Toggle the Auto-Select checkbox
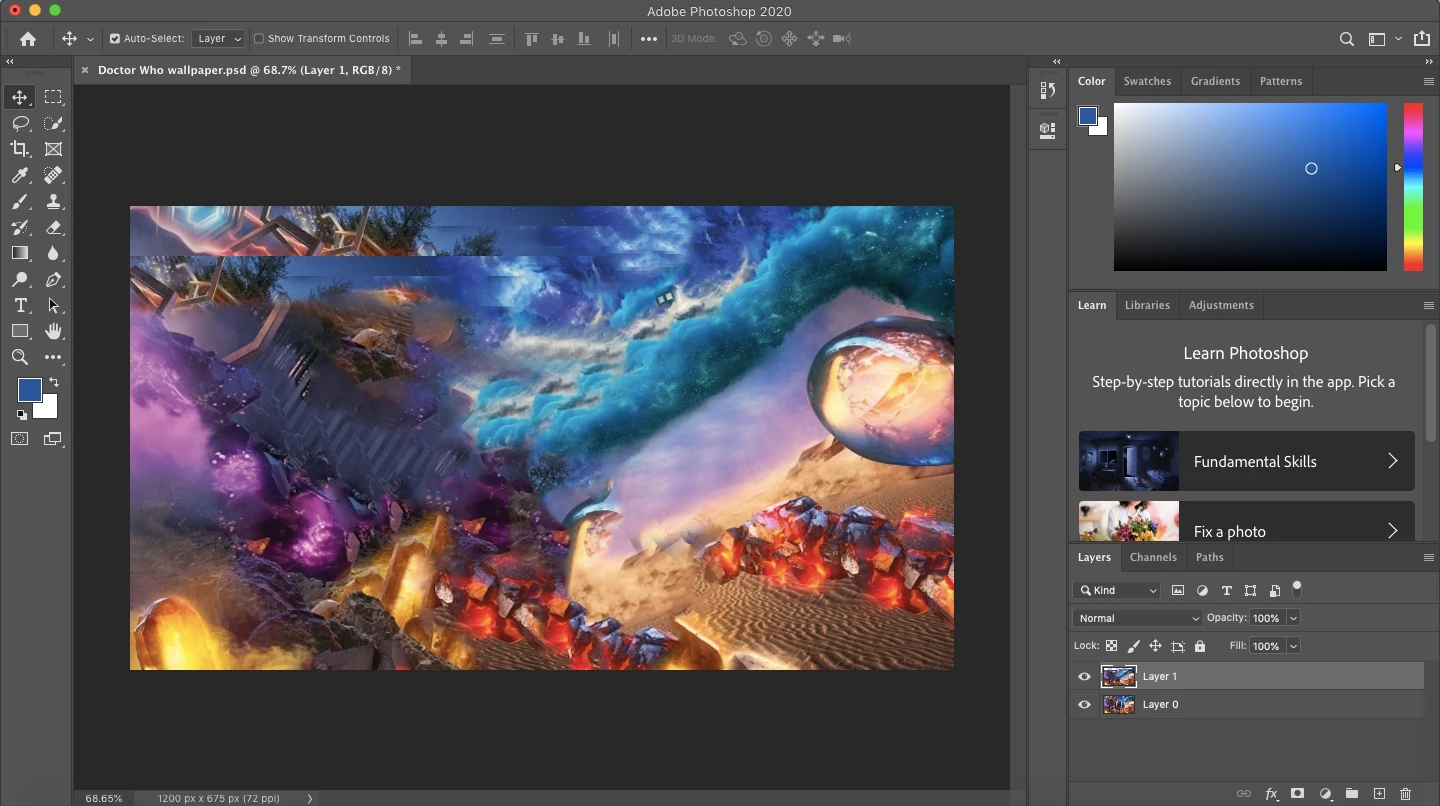Image resolution: width=1440 pixels, height=806 pixels. 115,39
